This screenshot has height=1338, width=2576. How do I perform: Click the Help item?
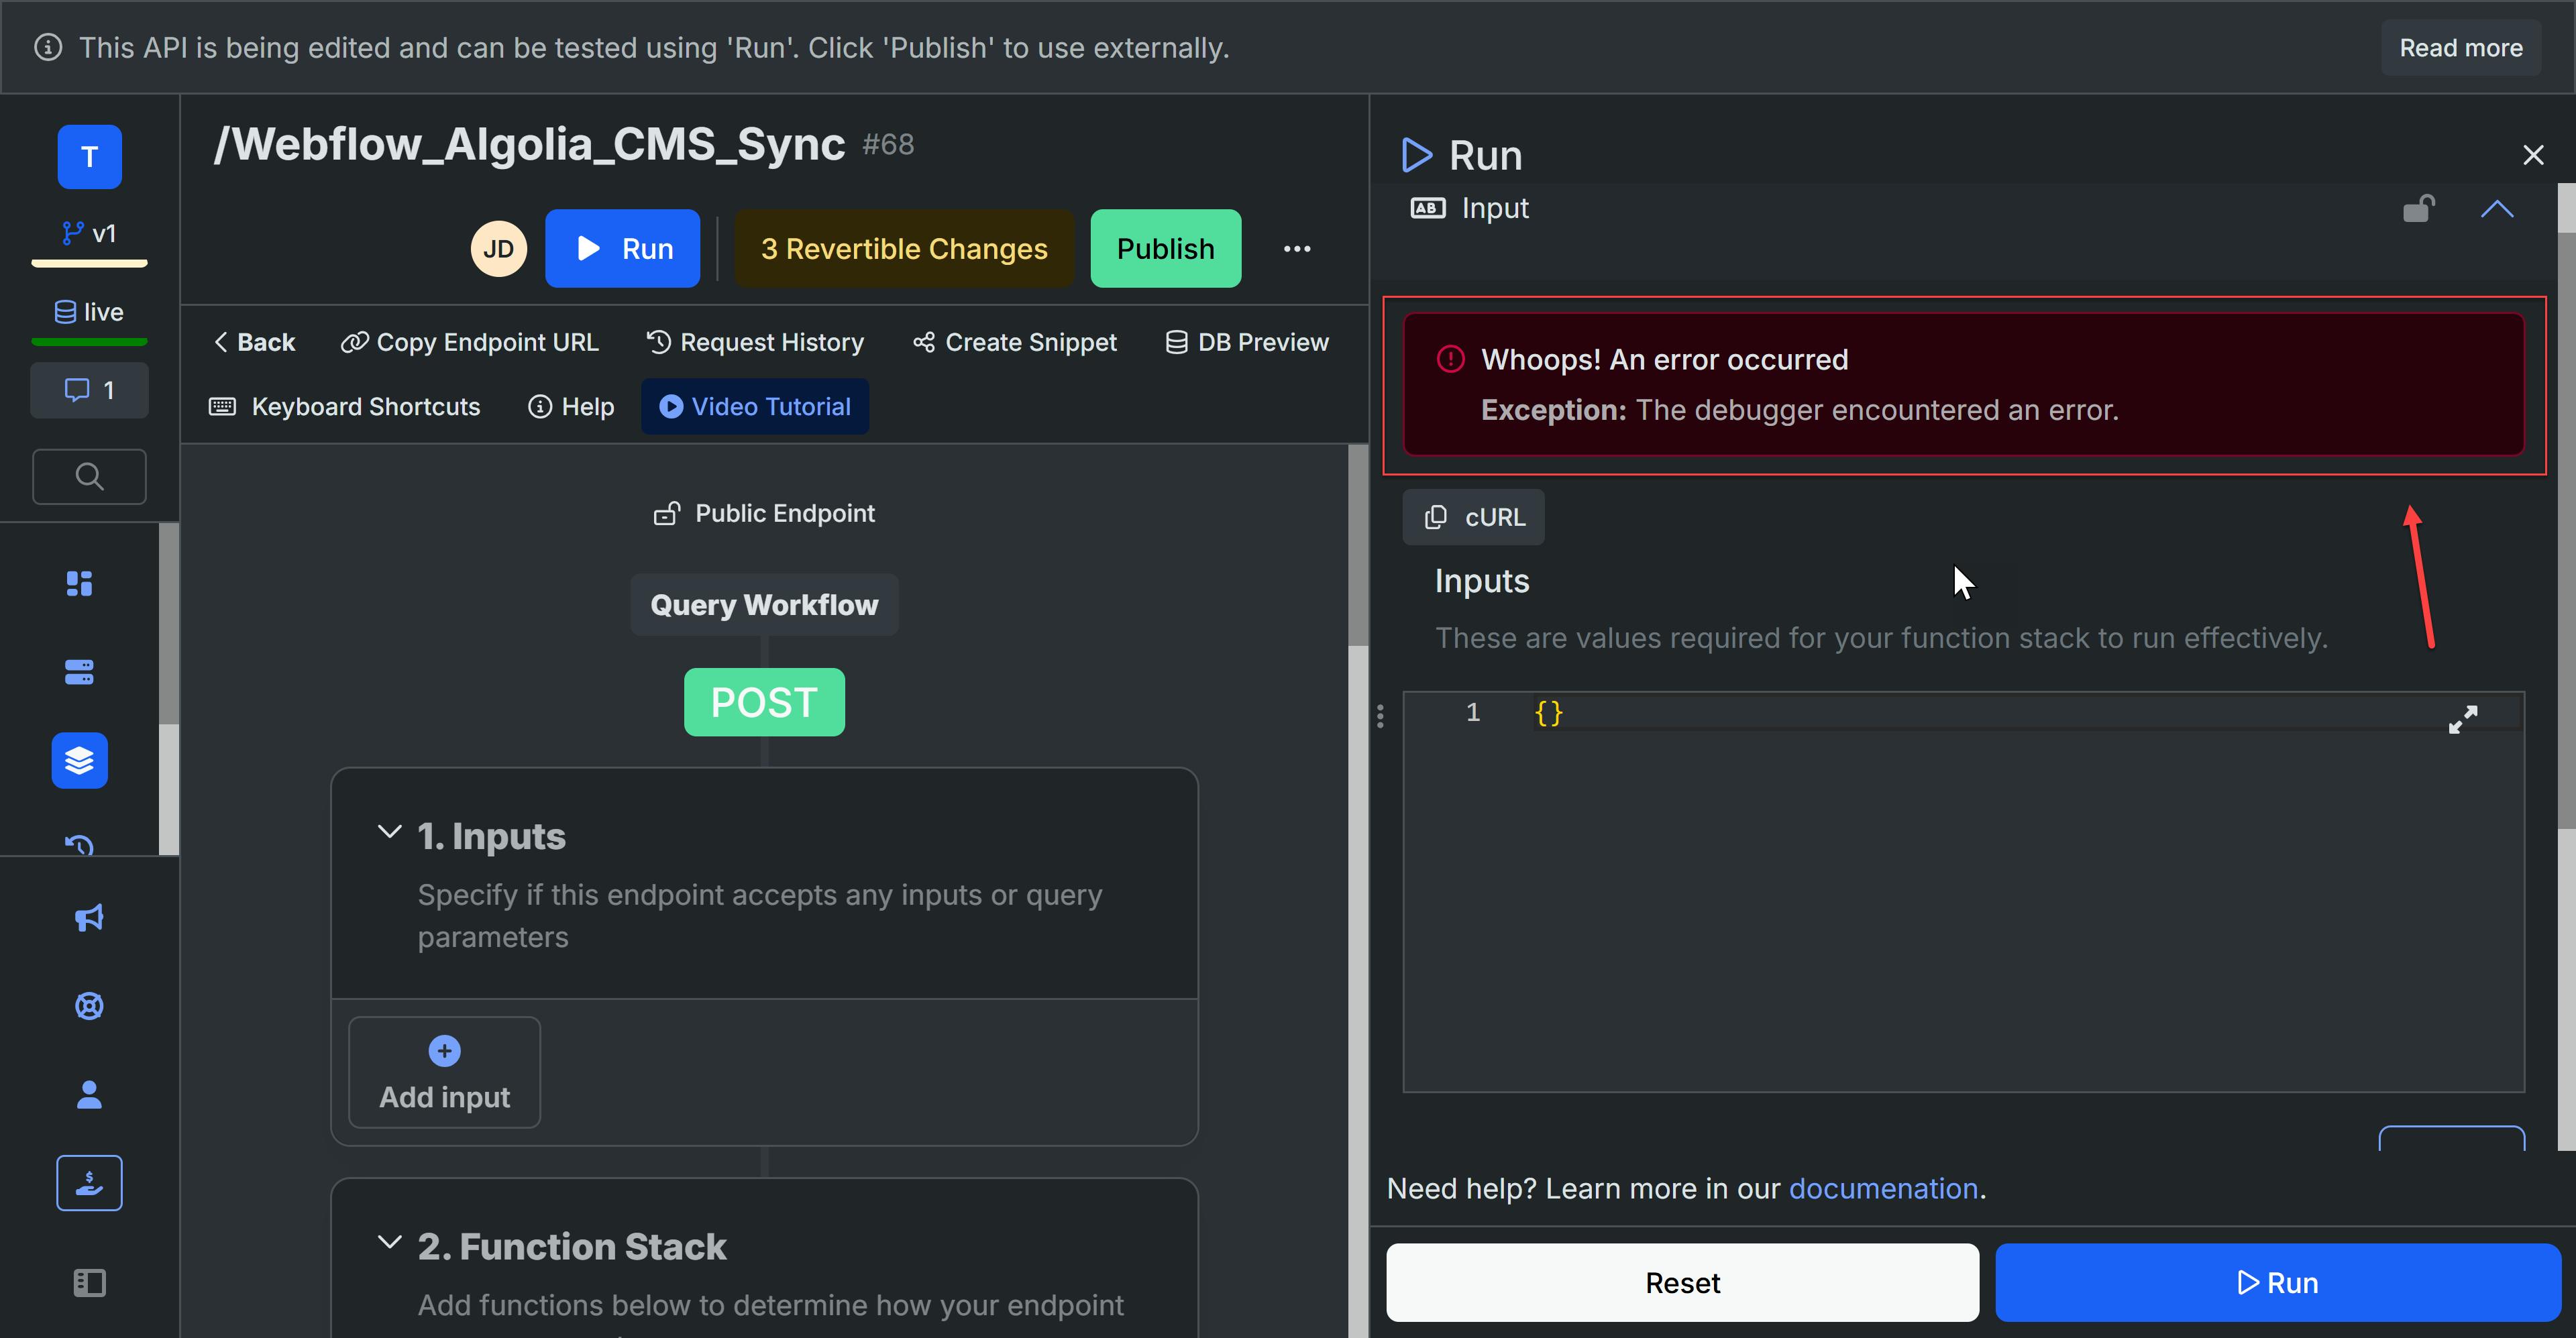click(571, 407)
